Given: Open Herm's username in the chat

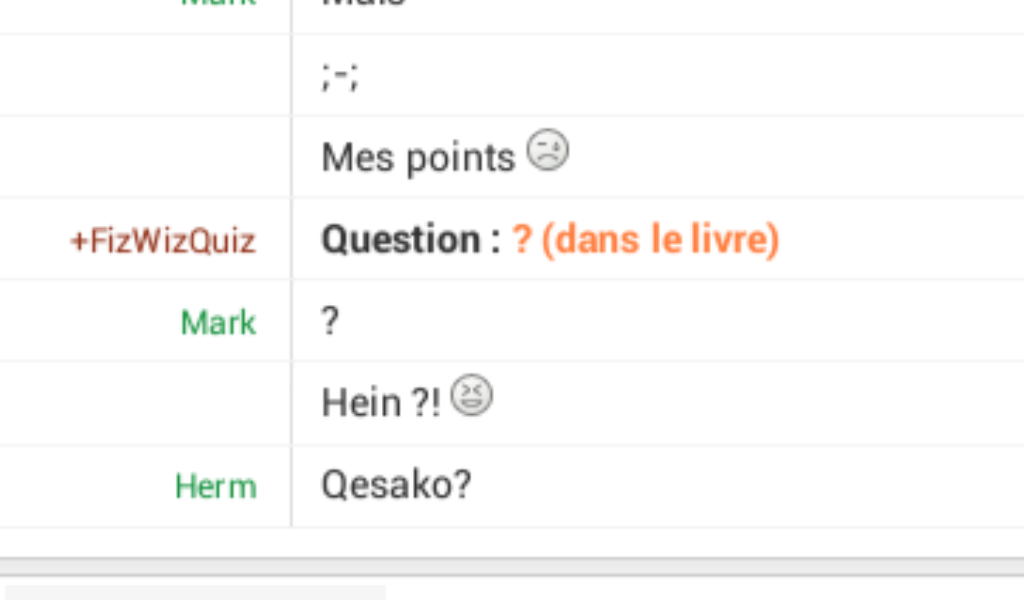Looking at the screenshot, I should pos(215,487).
